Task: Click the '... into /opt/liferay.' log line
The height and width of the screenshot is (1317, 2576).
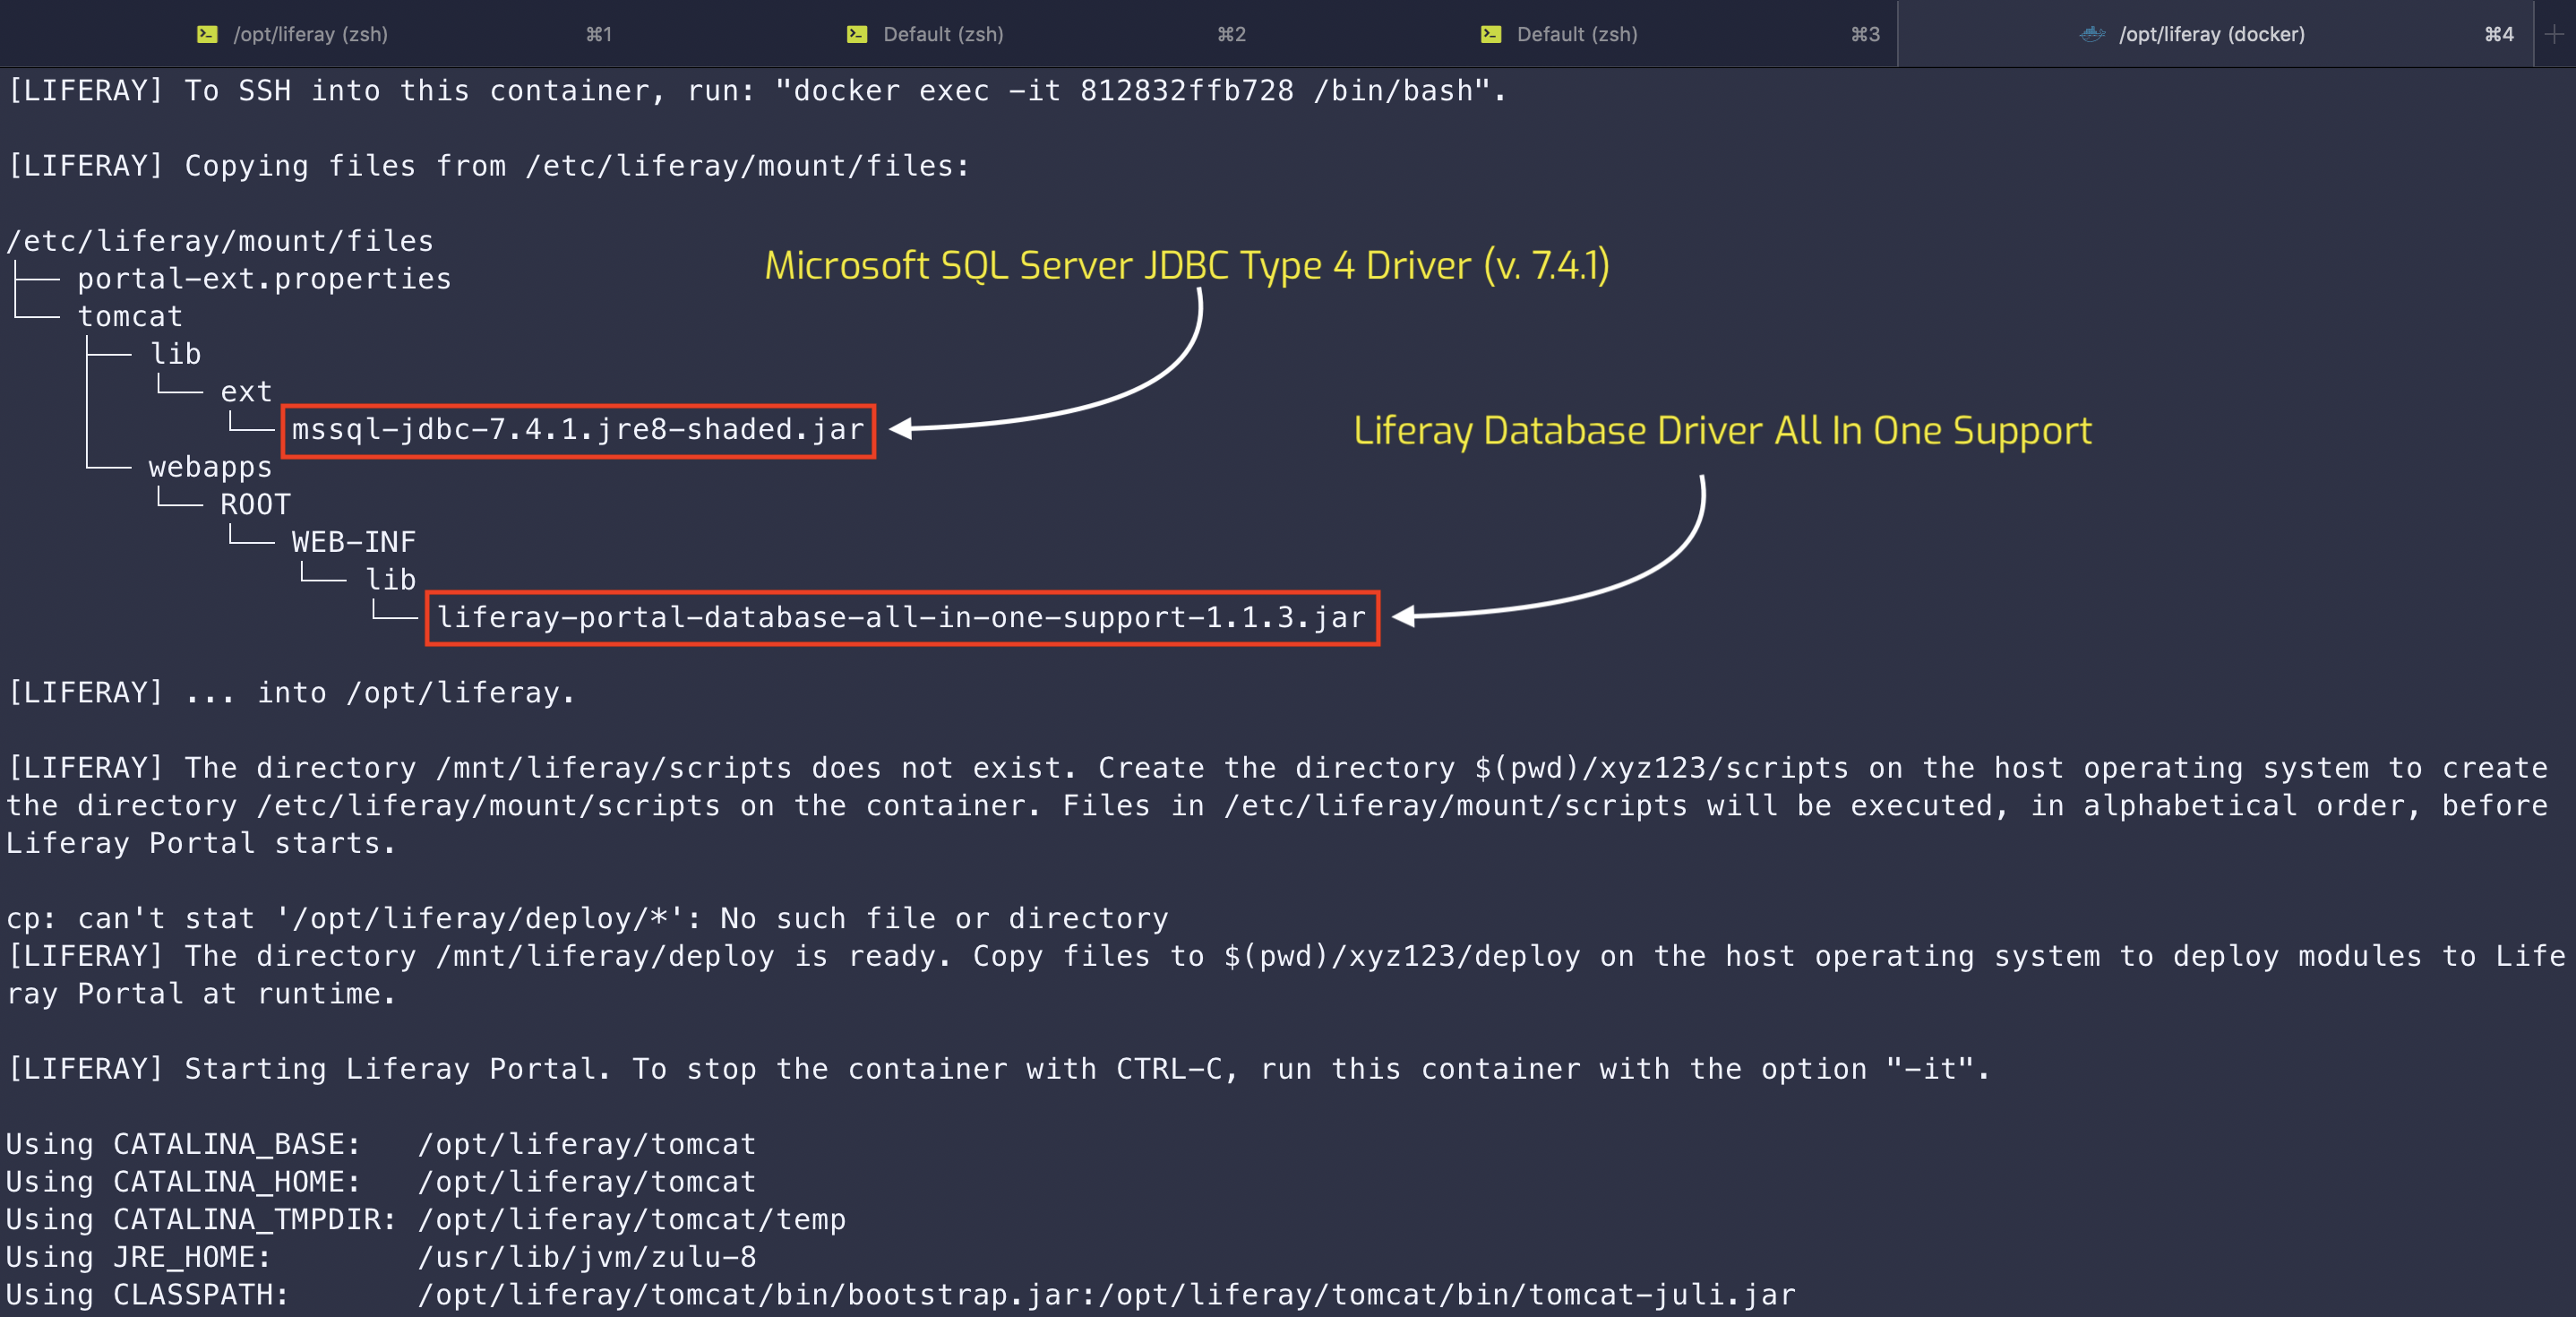Action: point(291,693)
